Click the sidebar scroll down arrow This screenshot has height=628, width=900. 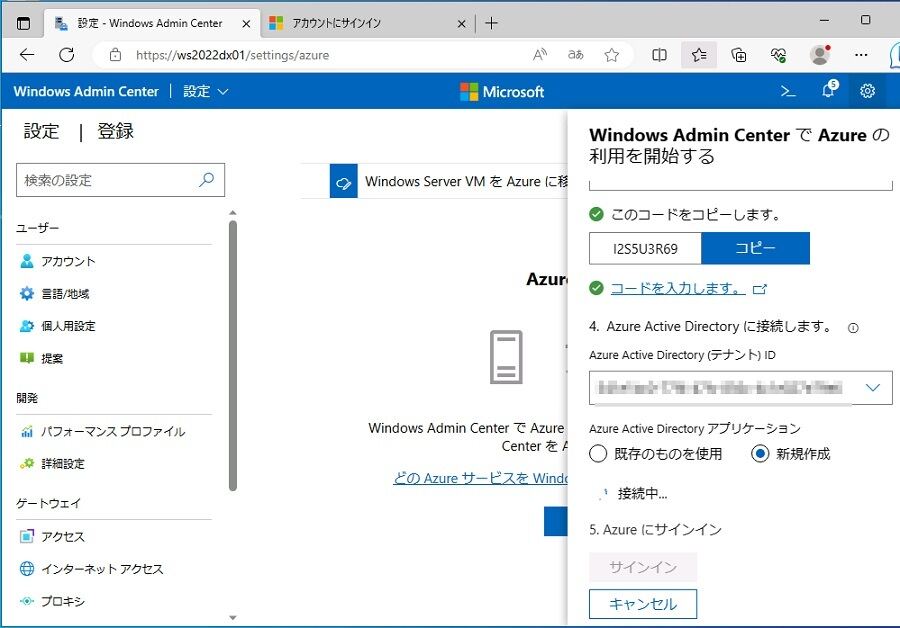coord(232,618)
